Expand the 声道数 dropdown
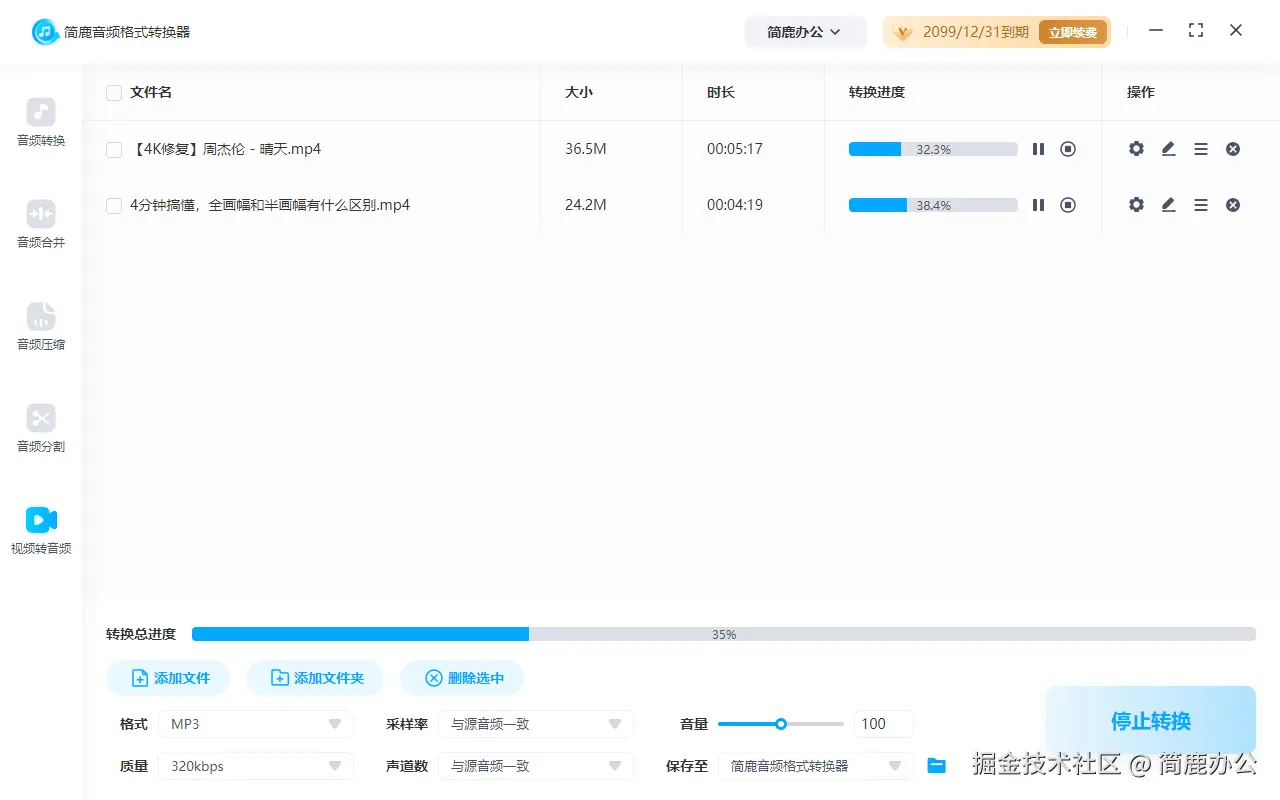1280x800 pixels. tap(536, 766)
